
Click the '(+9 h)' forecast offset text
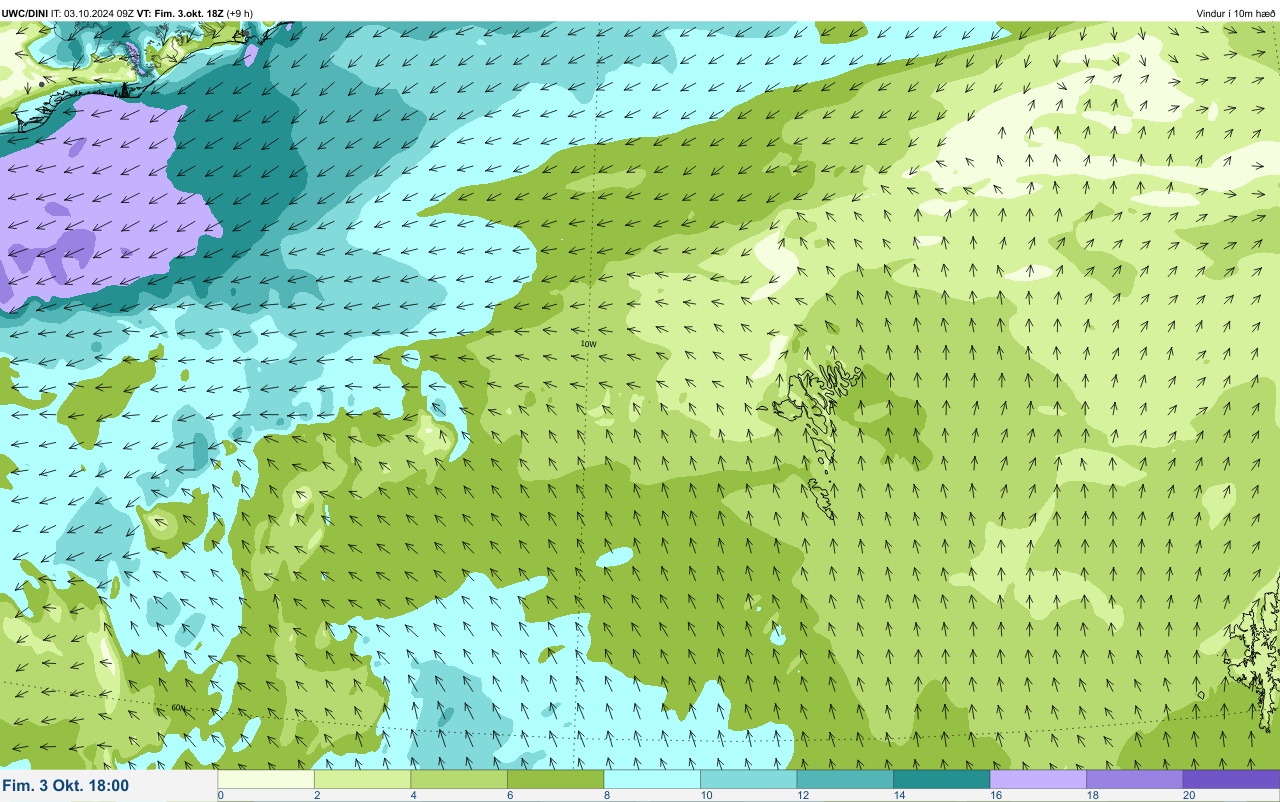click(x=240, y=13)
